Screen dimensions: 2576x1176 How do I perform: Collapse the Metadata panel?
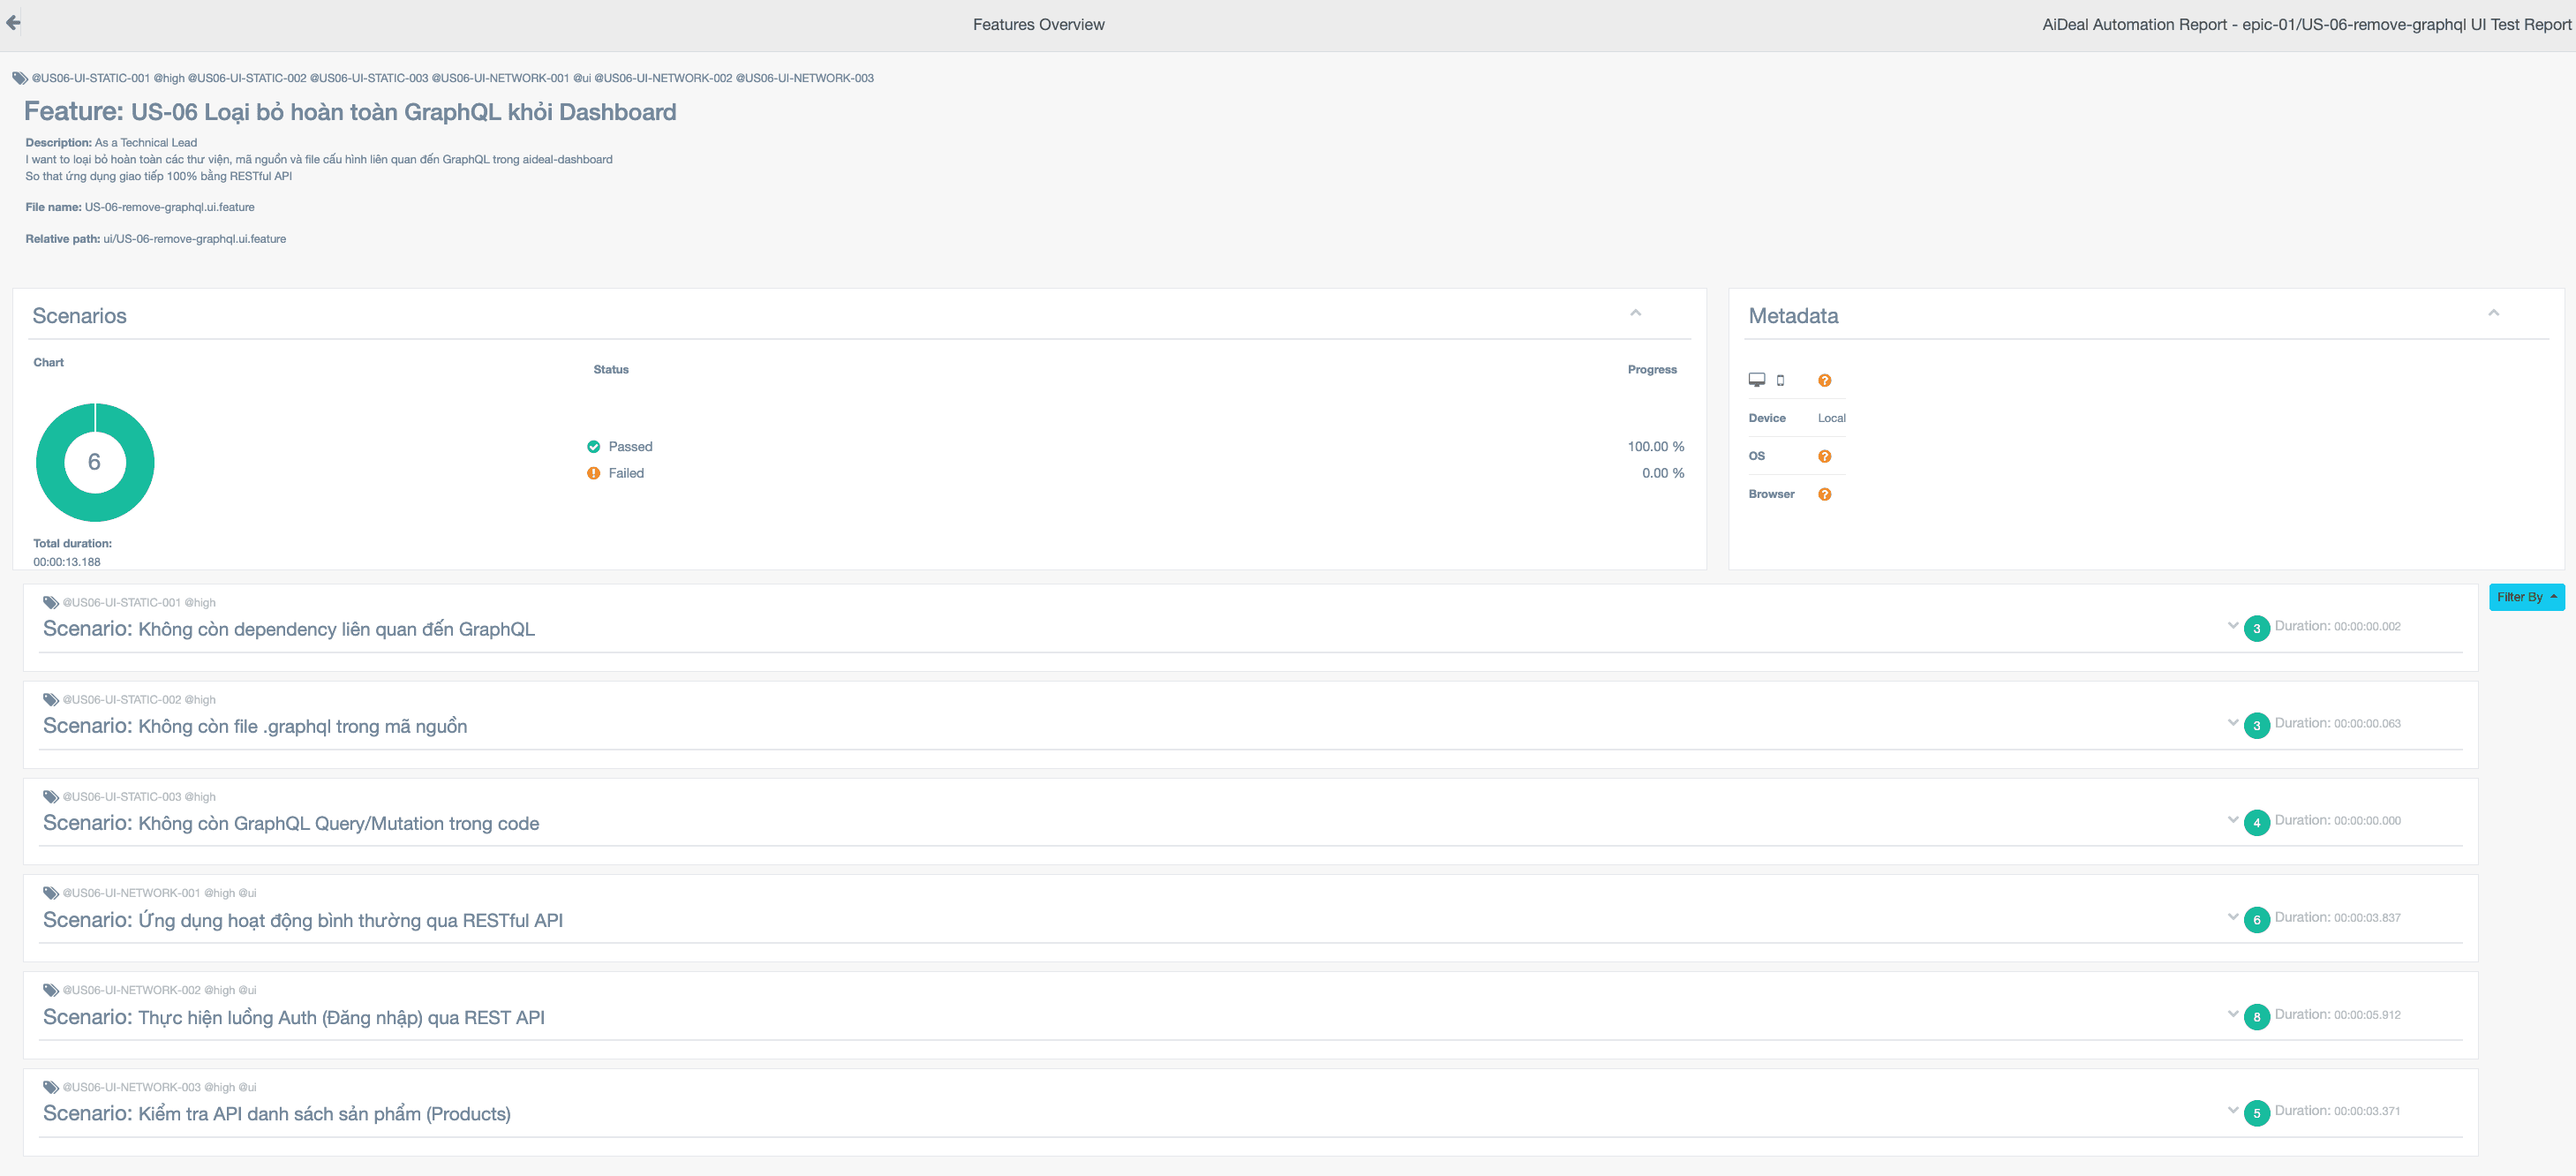(x=2494, y=313)
